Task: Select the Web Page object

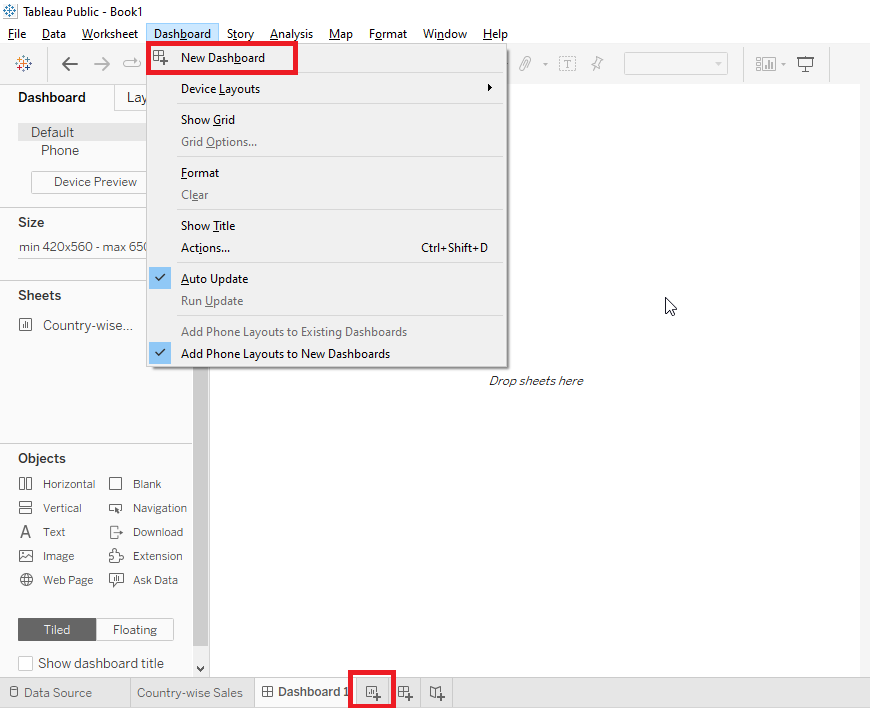Action: [56, 580]
